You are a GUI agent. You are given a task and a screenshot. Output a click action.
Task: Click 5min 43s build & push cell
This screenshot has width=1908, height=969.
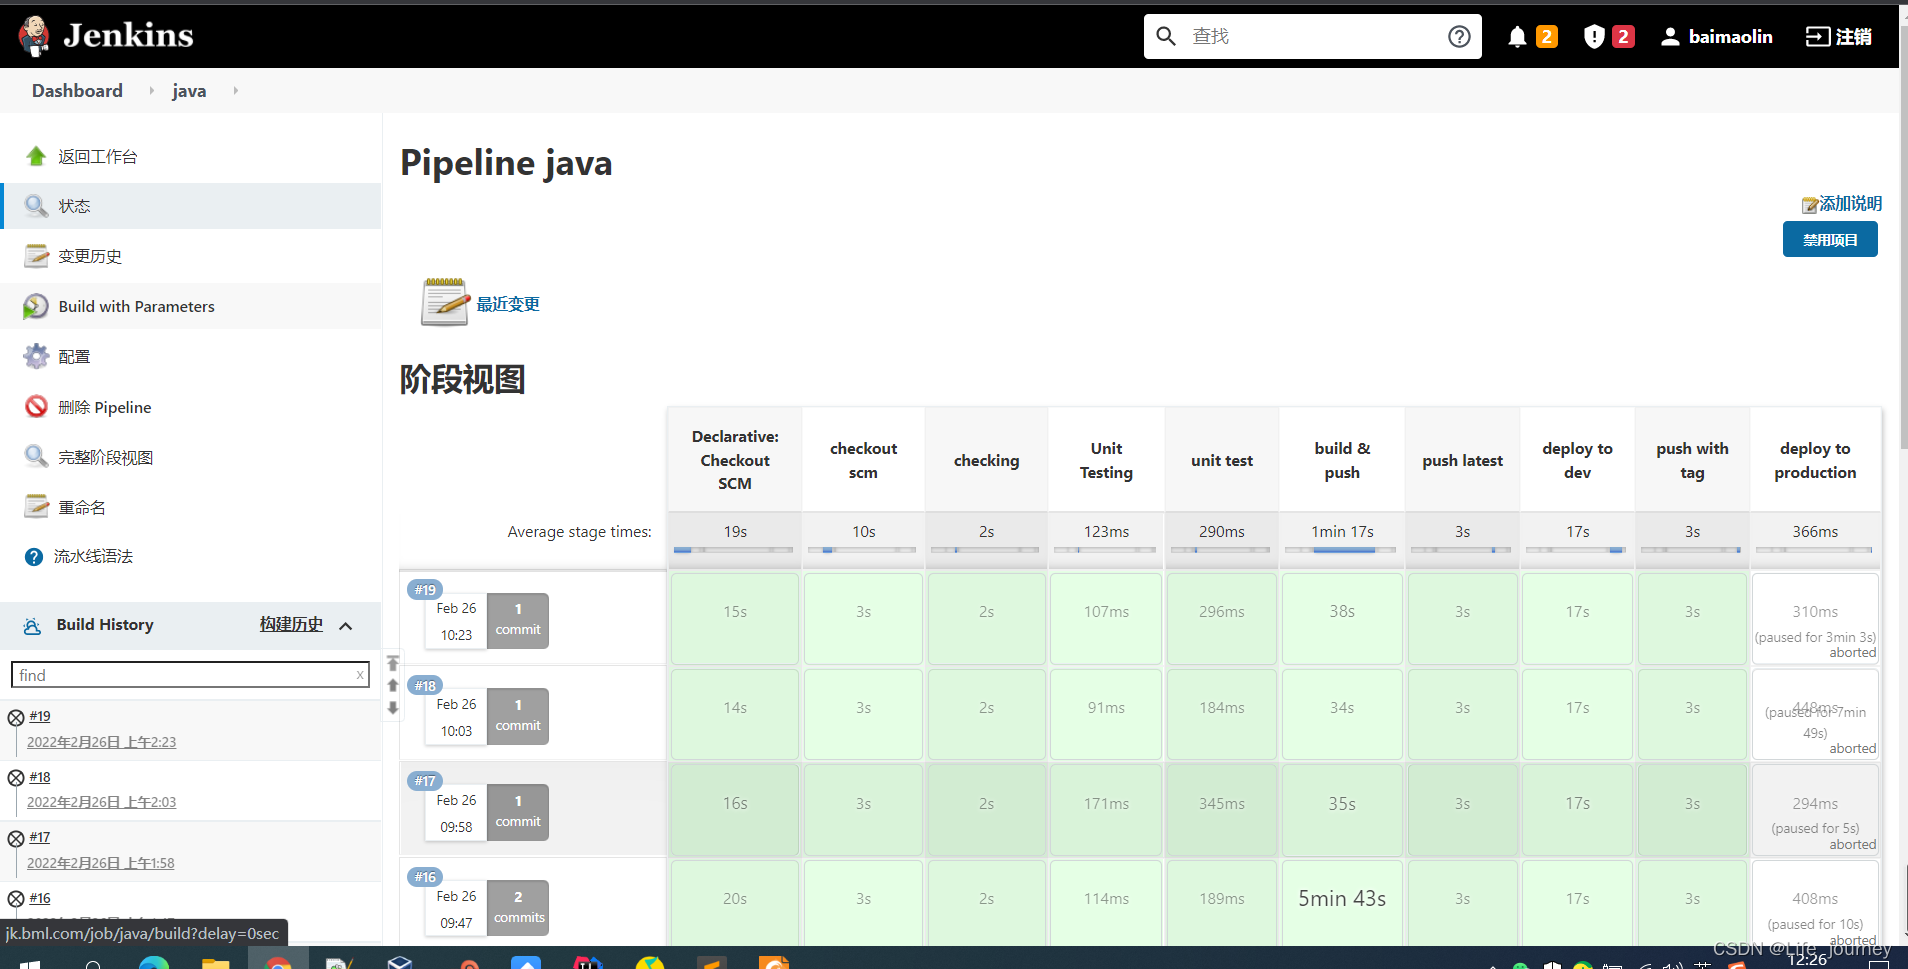(x=1342, y=901)
